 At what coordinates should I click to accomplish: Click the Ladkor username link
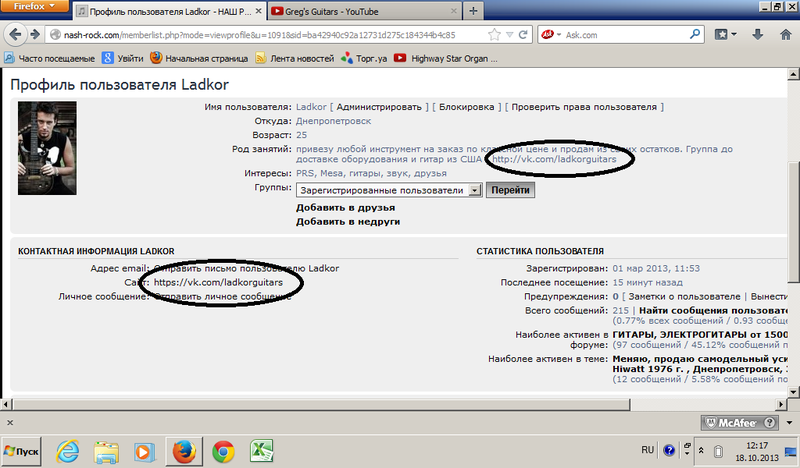click(311, 107)
